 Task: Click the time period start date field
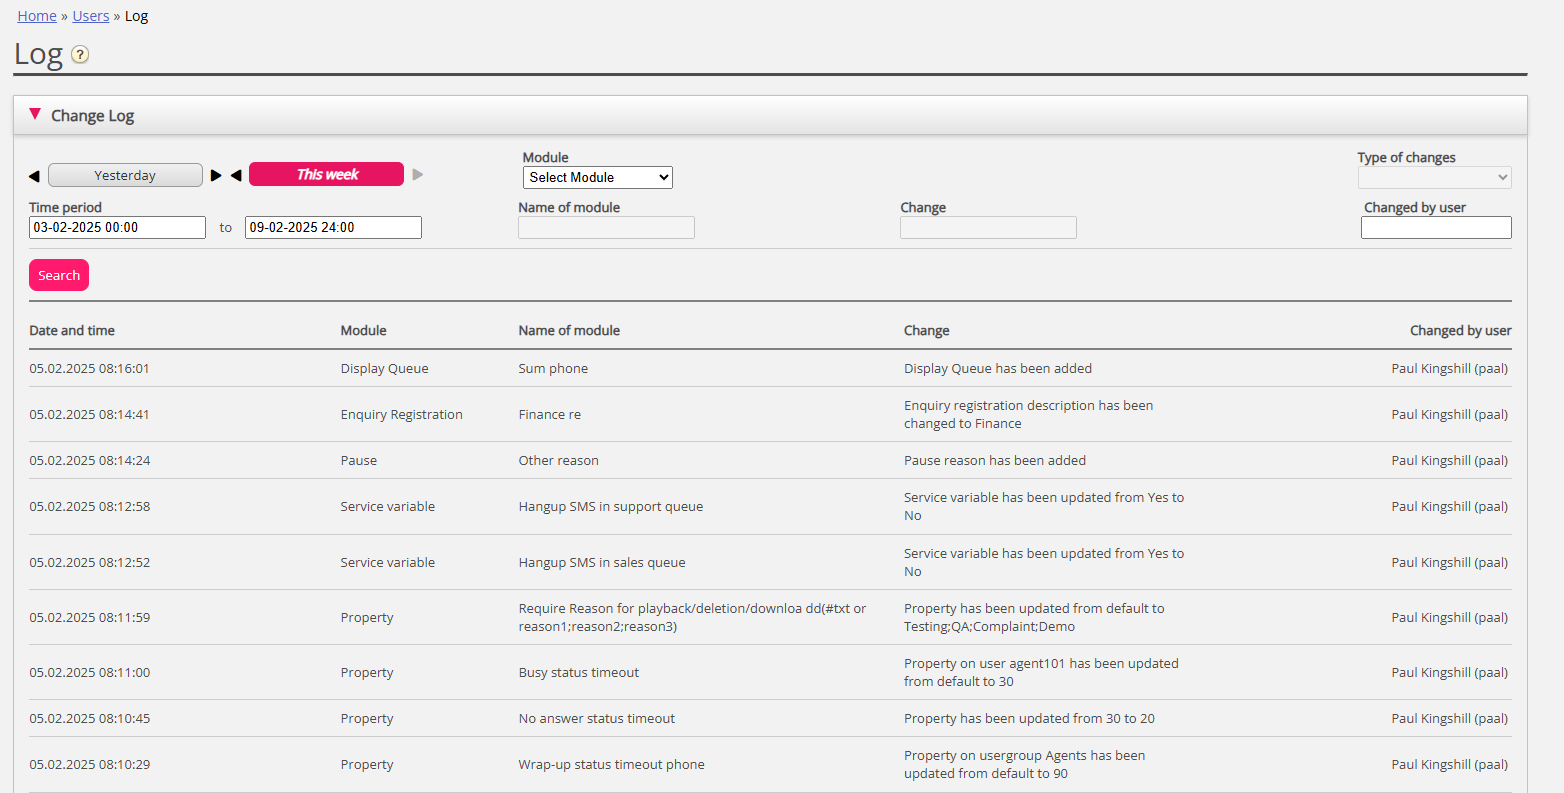click(117, 228)
